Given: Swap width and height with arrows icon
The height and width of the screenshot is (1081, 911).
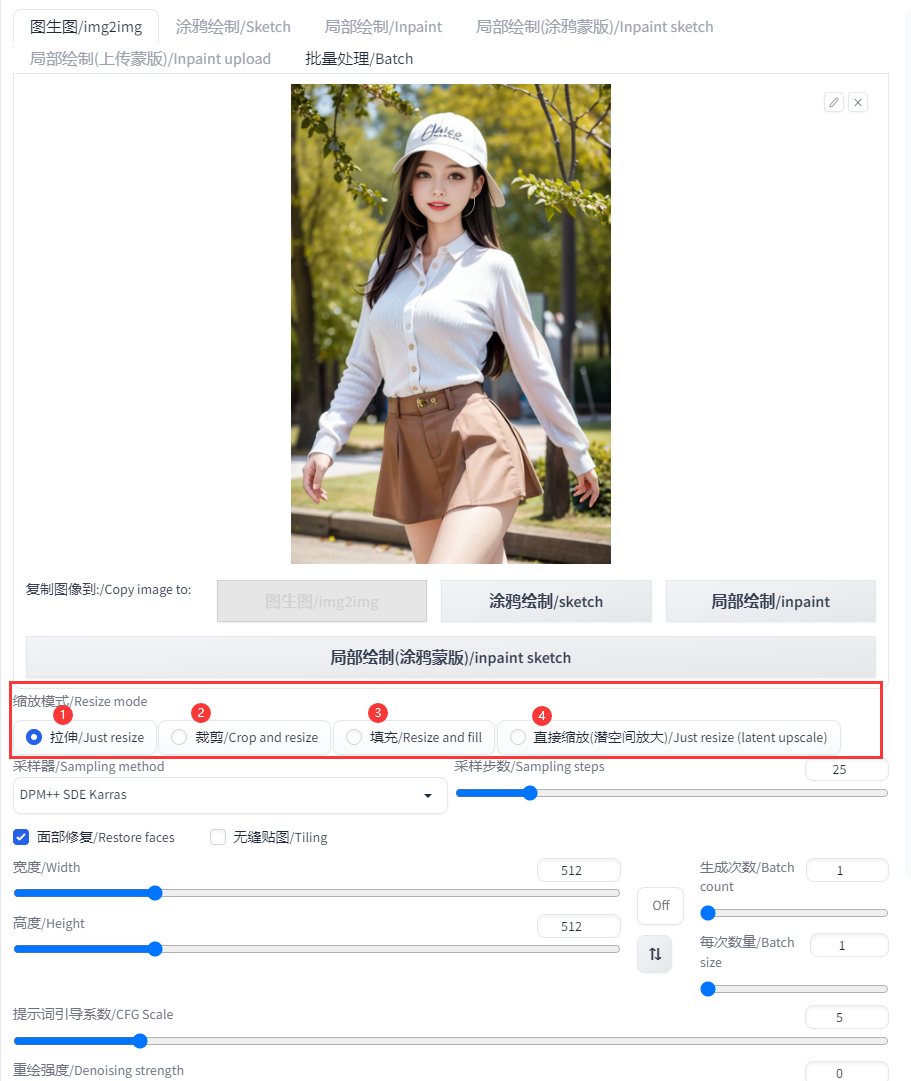Looking at the screenshot, I should tap(654, 953).
